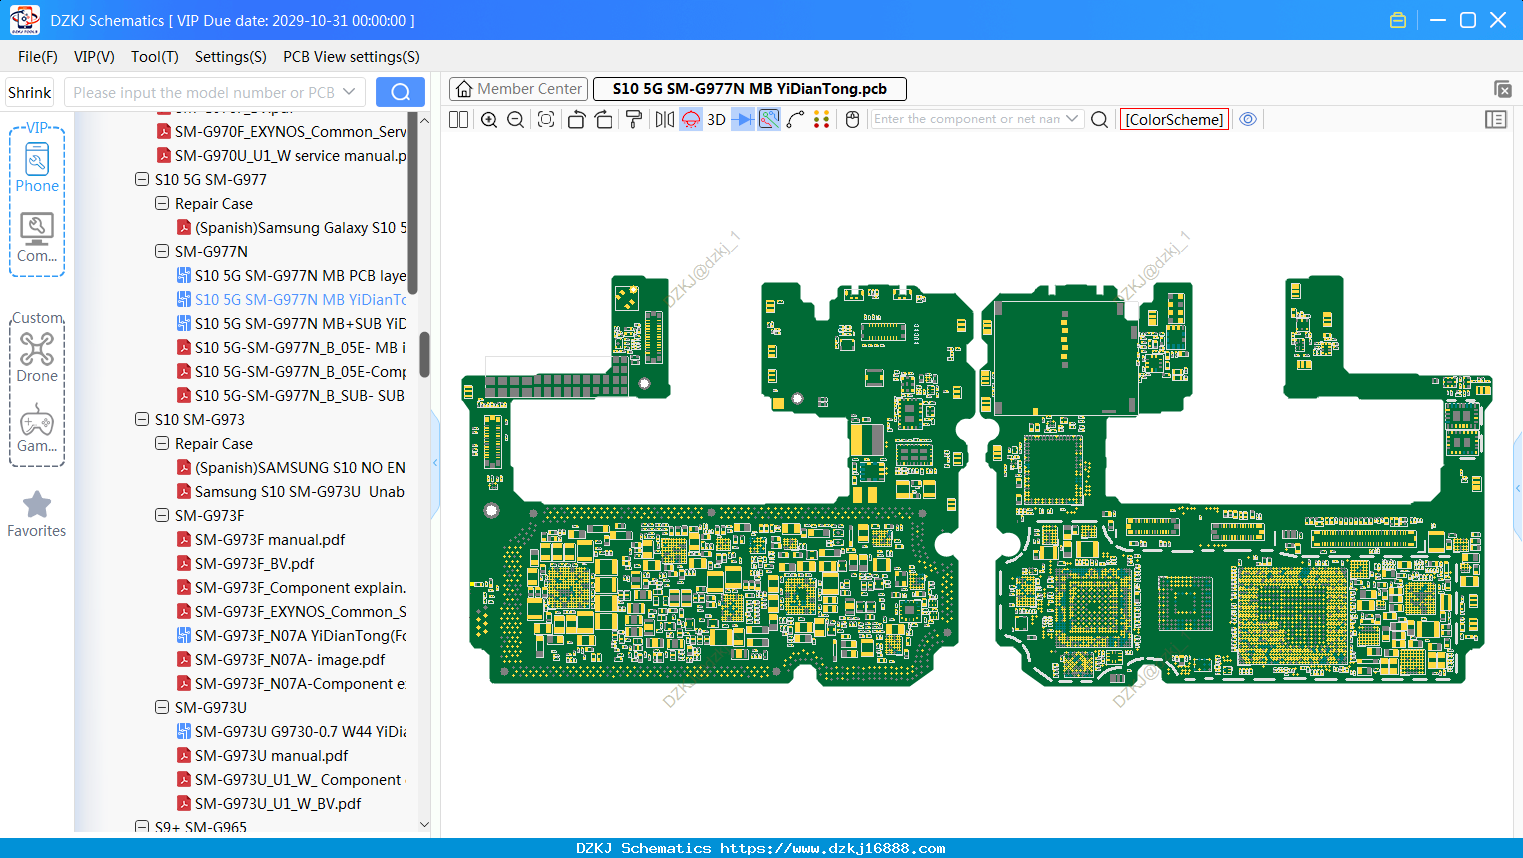Screen dimensions: 1523x858
Task: Click the colored dots grid icon
Action: 822,119
